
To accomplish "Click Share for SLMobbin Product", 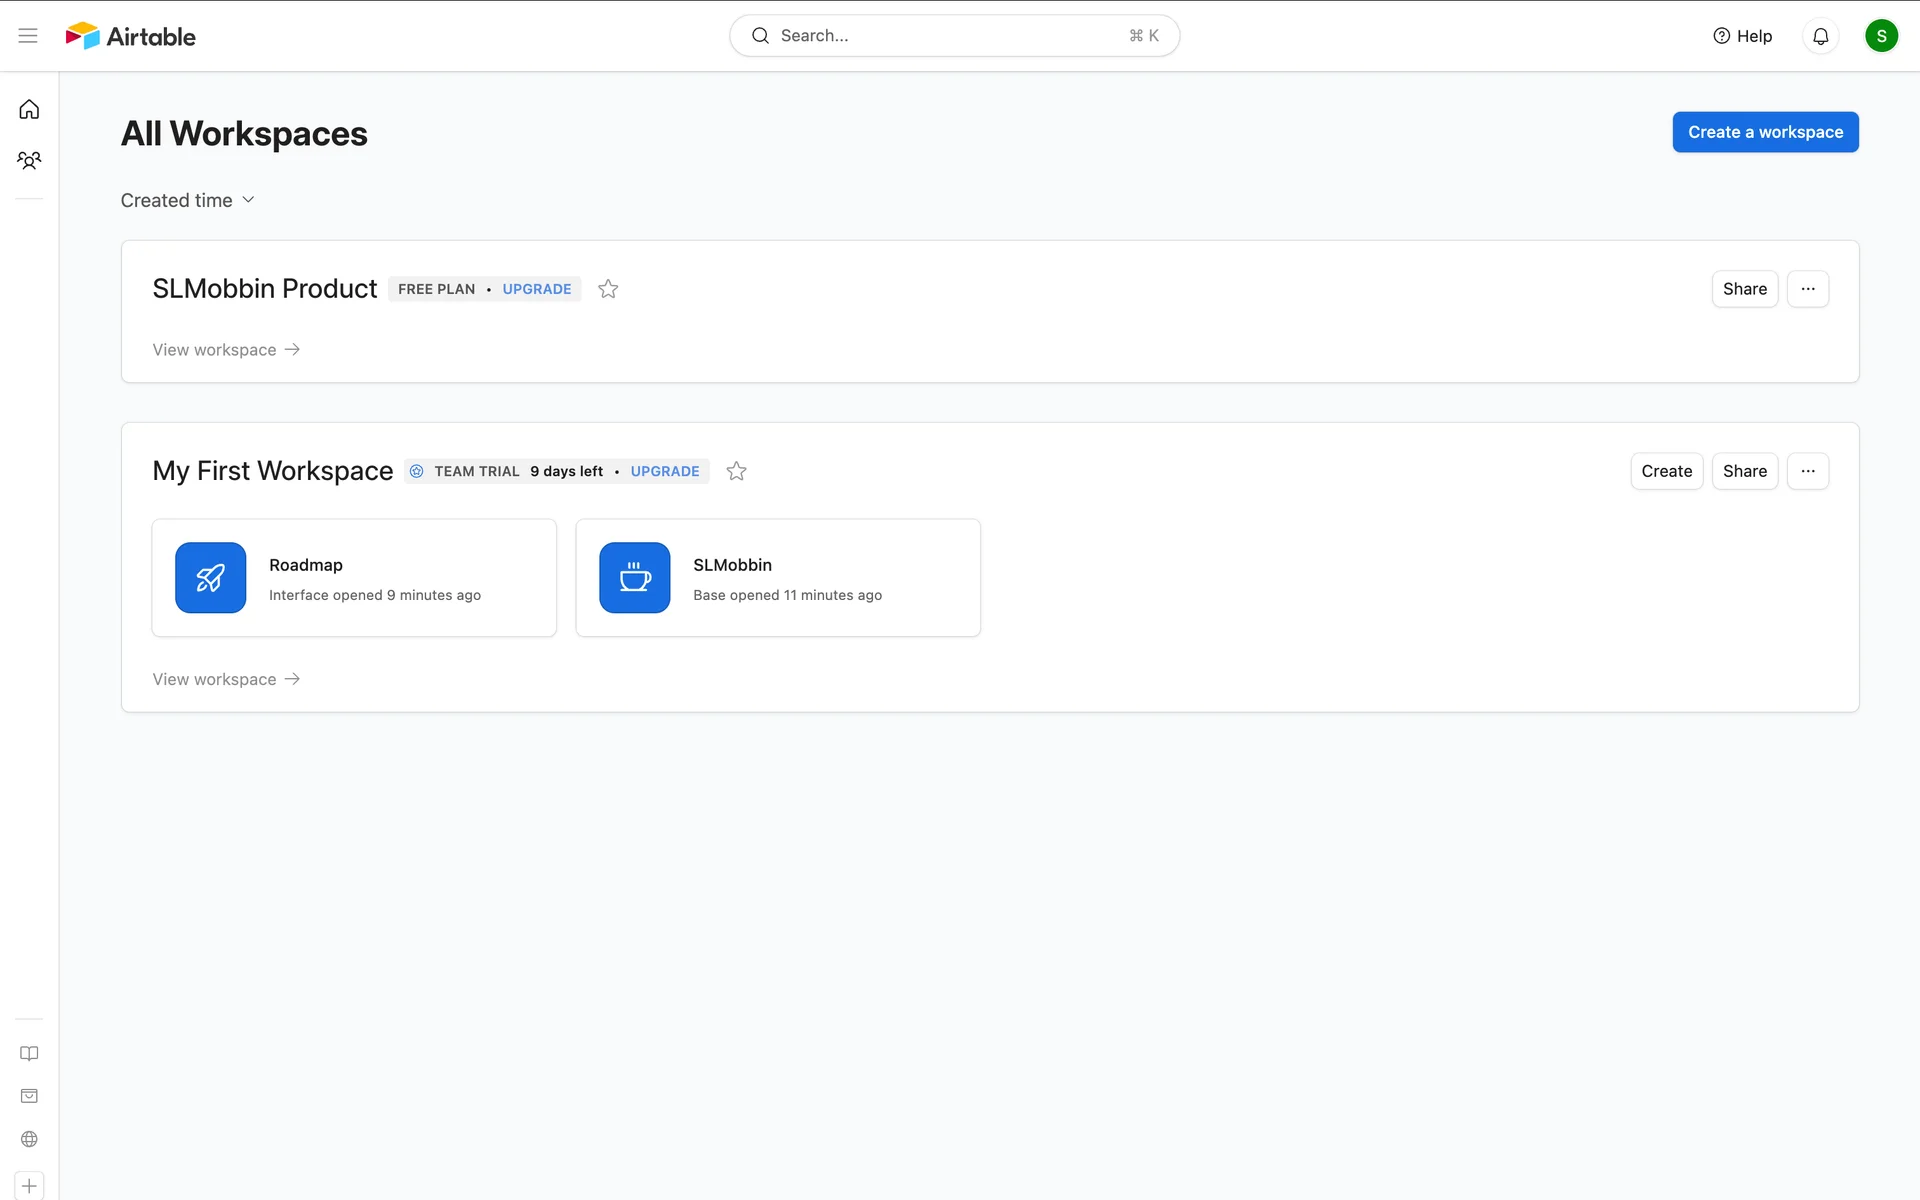I will click(1744, 289).
